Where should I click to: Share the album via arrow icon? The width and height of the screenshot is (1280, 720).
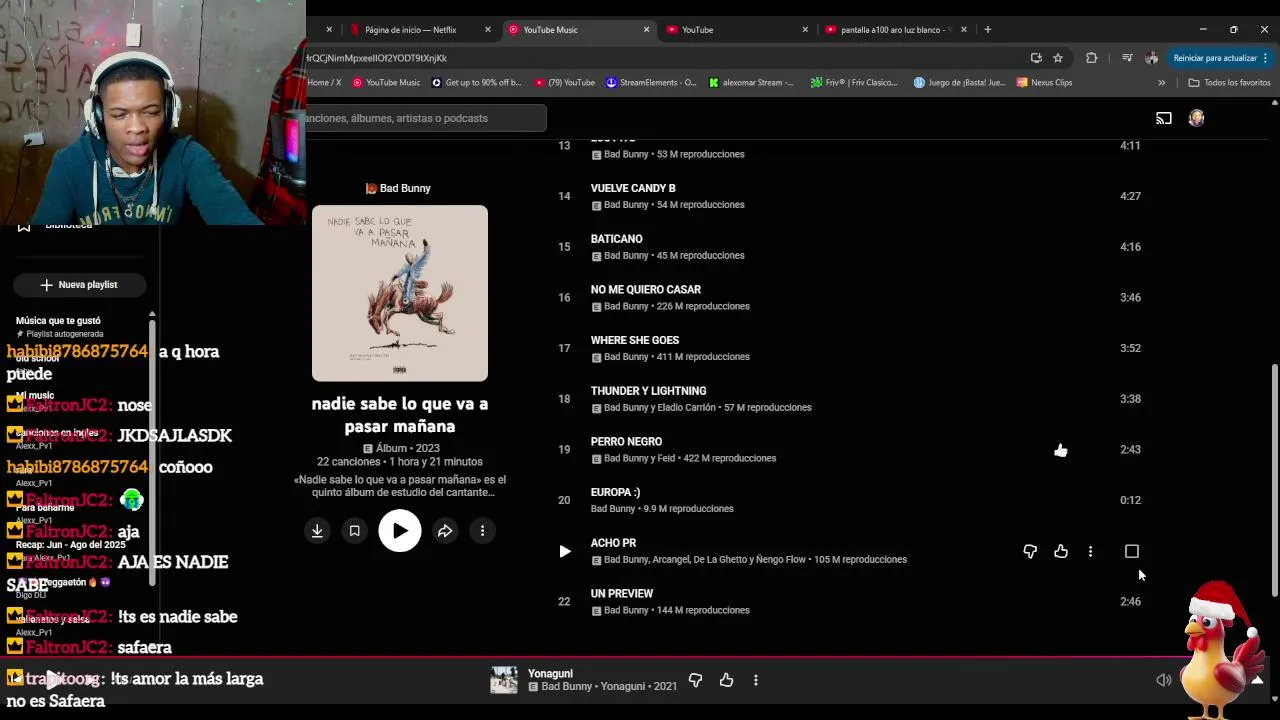[x=445, y=531]
